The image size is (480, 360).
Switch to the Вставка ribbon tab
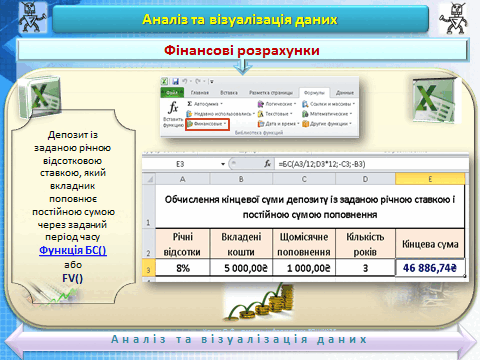click(229, 93)
